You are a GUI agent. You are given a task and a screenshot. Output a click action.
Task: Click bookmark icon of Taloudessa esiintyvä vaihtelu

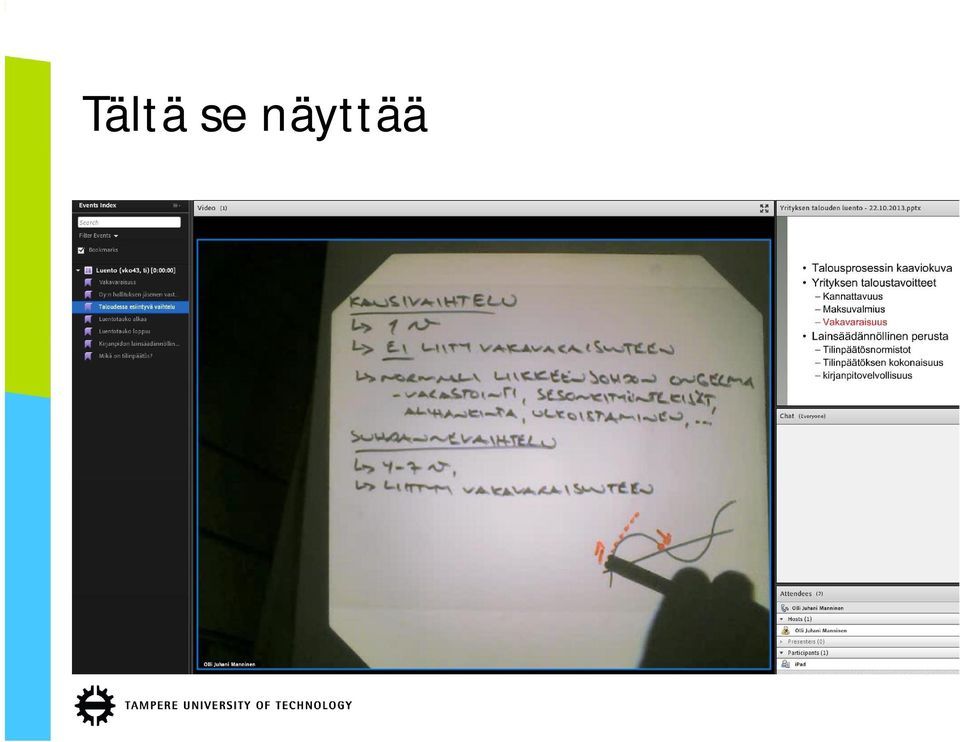[88, 307]
